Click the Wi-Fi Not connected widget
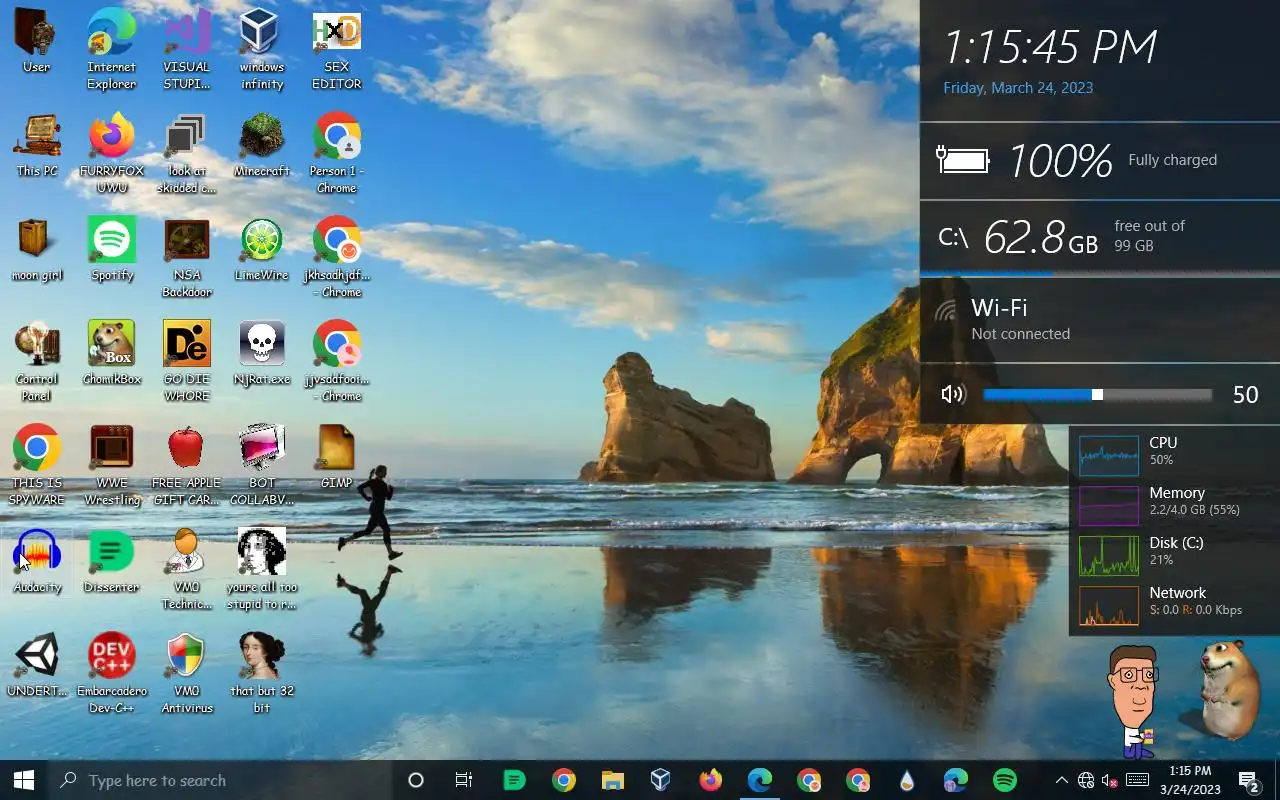The width and height of the screenshot is (1280, 800). (1100, 319)
